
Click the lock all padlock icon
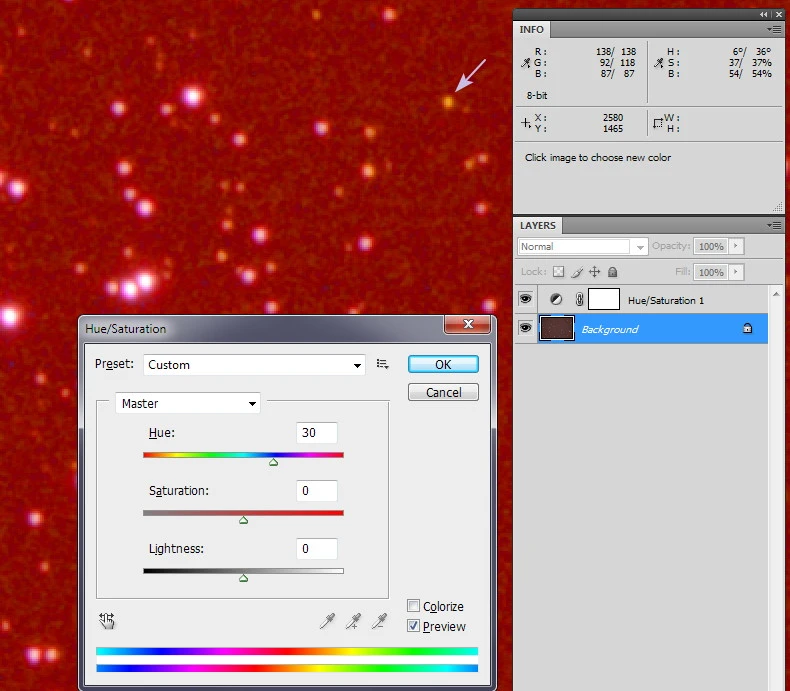[612, 272]
